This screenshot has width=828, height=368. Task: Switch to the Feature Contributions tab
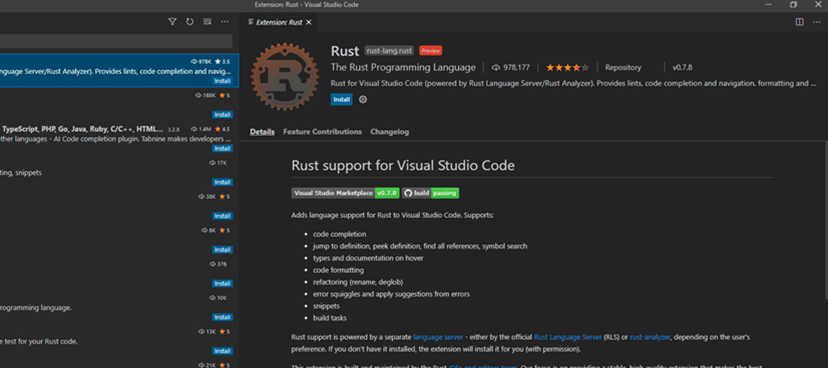pos(323,131)
